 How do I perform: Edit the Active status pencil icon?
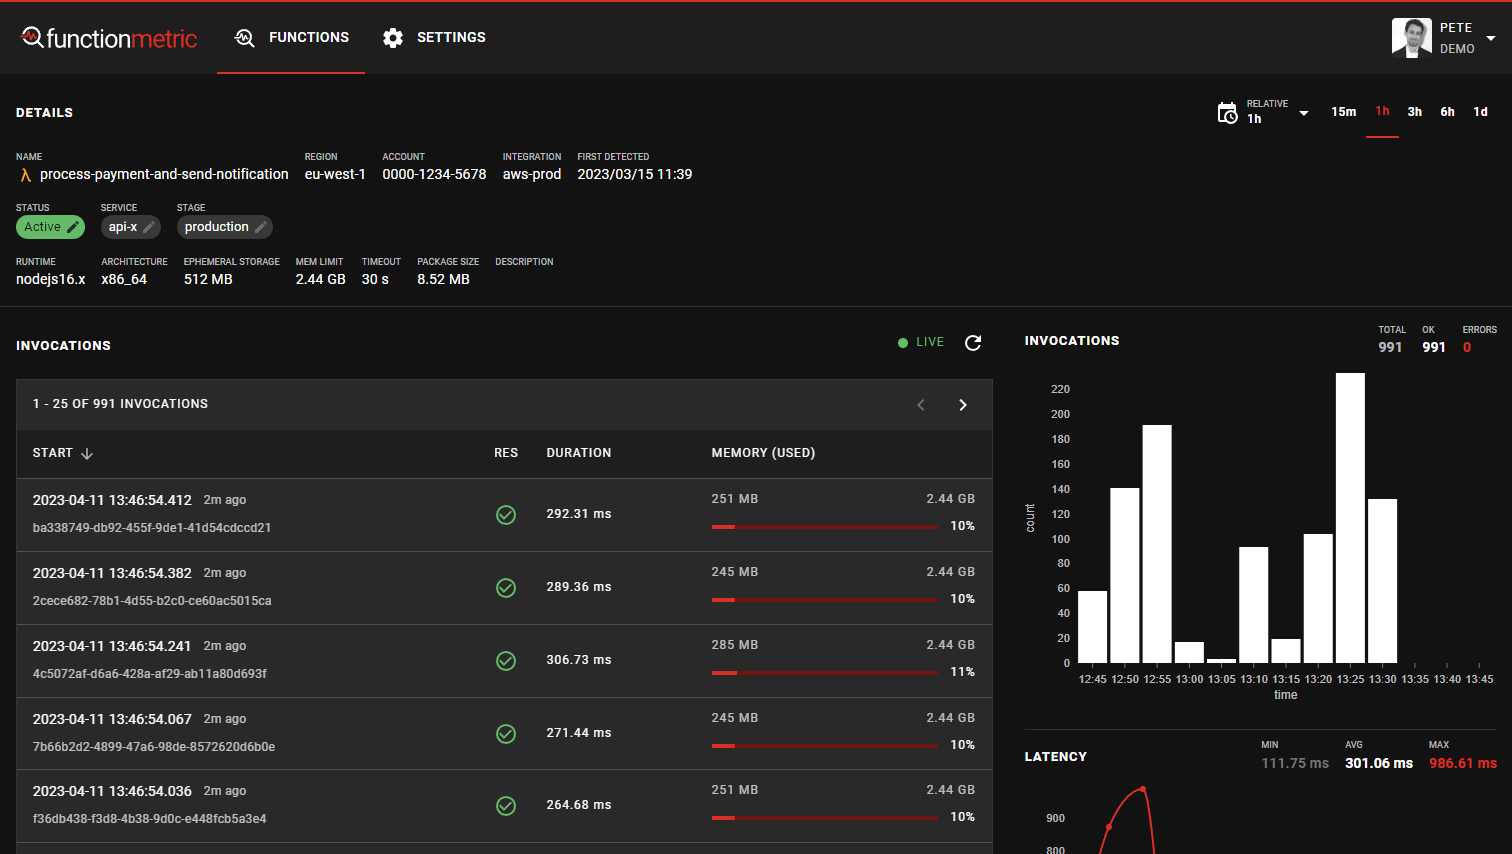72,227
